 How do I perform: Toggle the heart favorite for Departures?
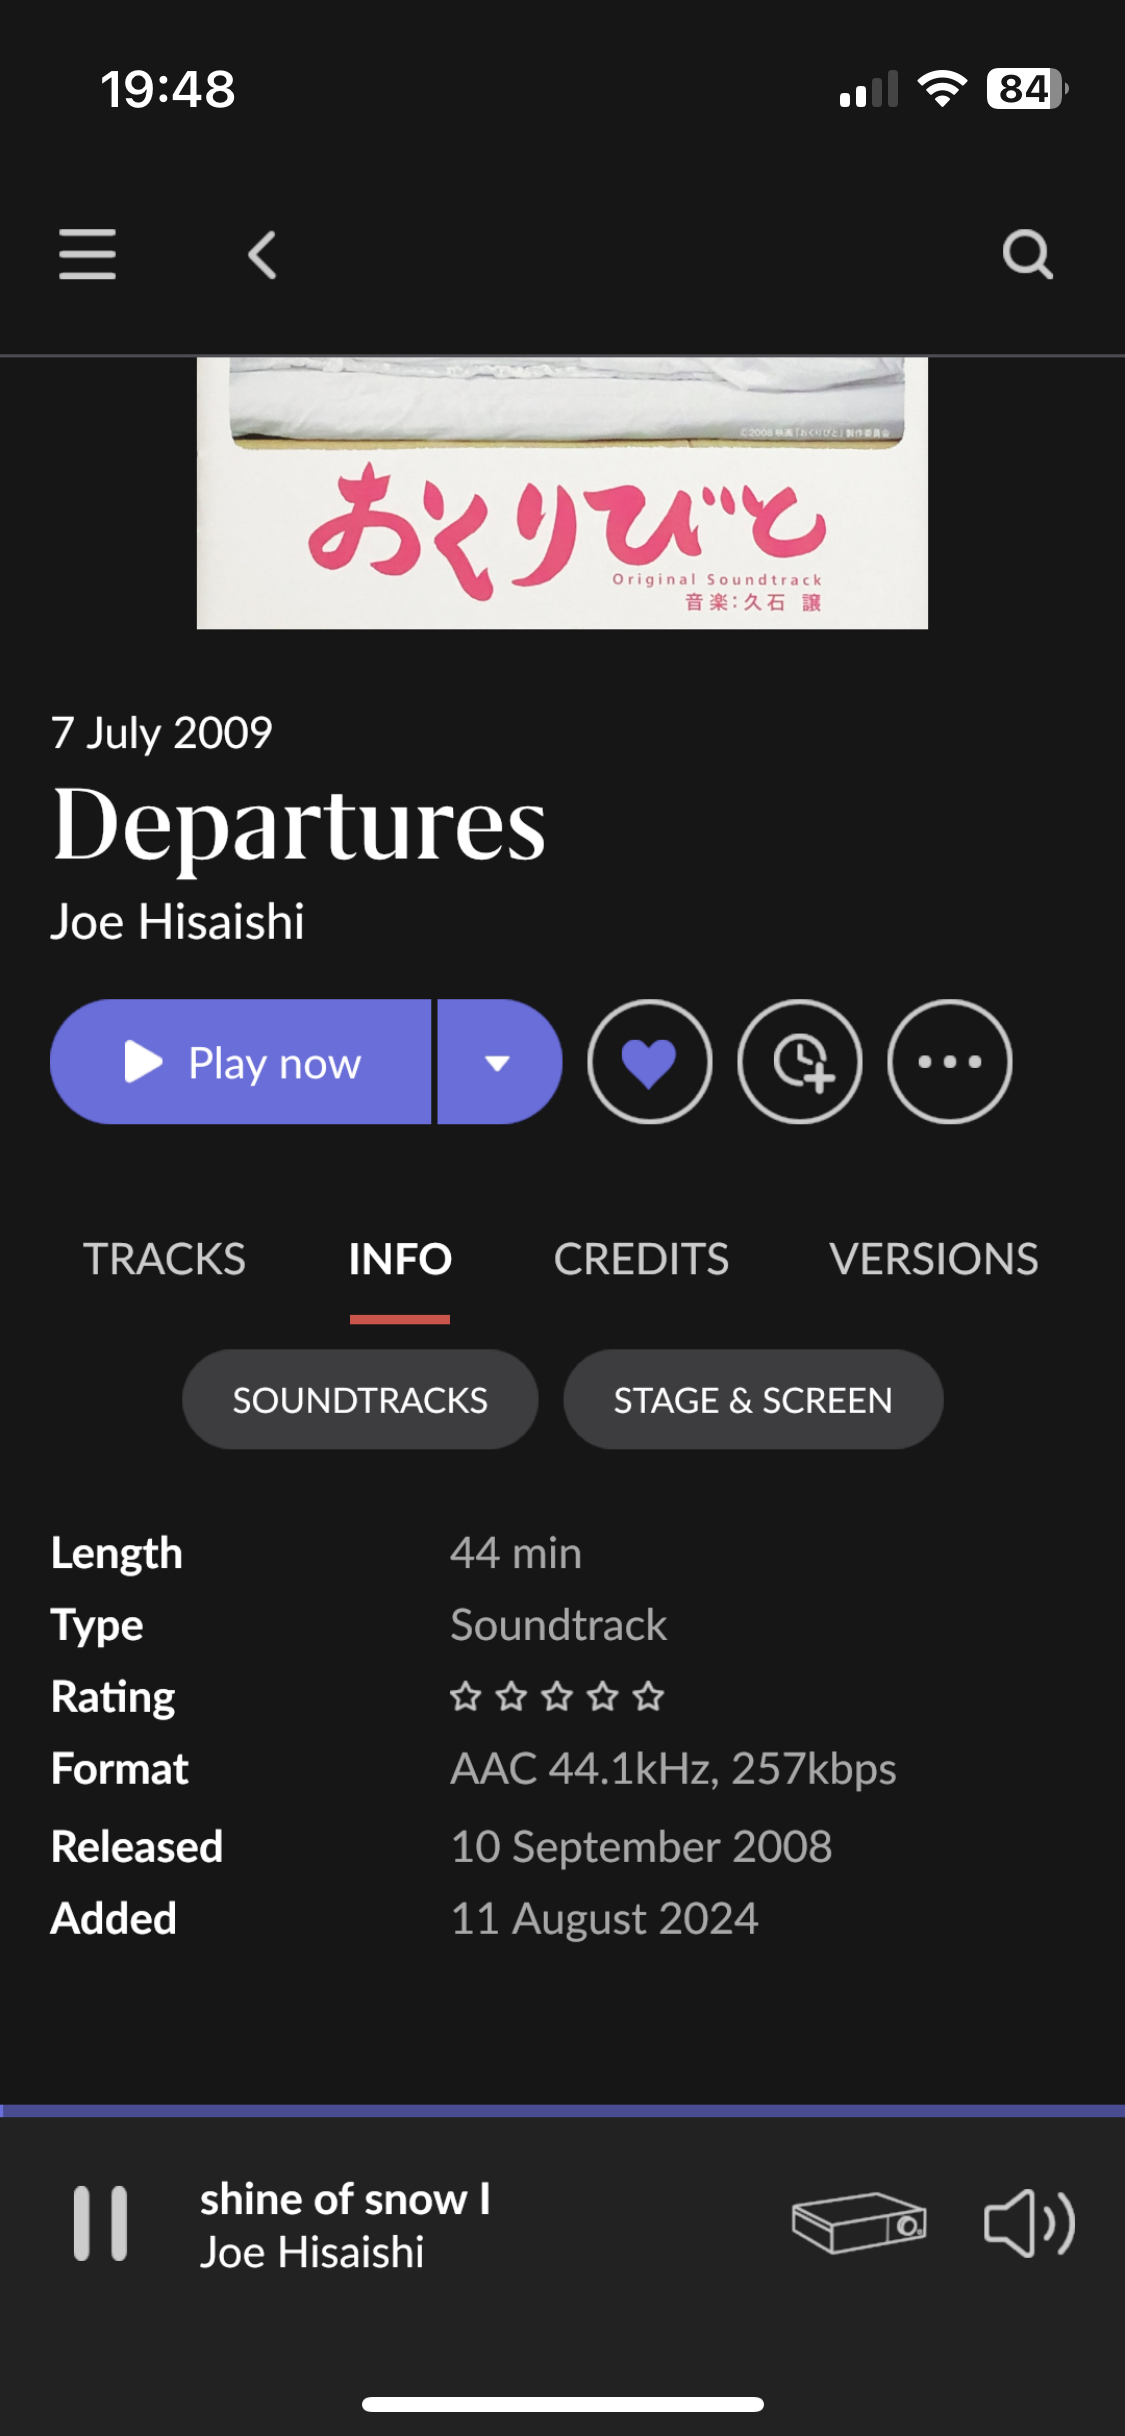click(x=649, y=1062)
